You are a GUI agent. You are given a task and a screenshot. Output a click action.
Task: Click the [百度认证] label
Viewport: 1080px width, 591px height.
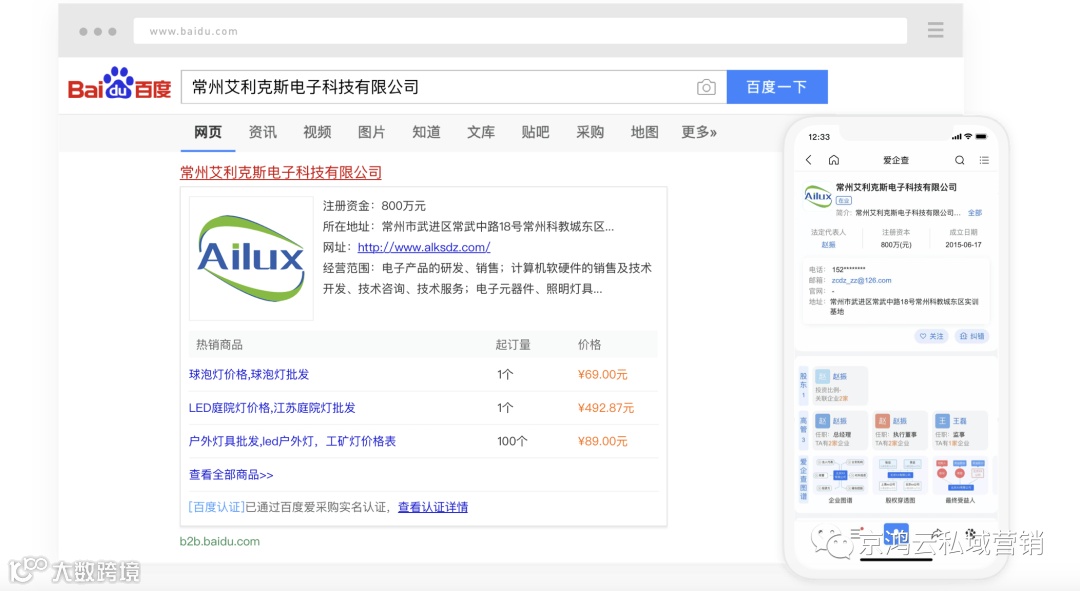(216, 507)
